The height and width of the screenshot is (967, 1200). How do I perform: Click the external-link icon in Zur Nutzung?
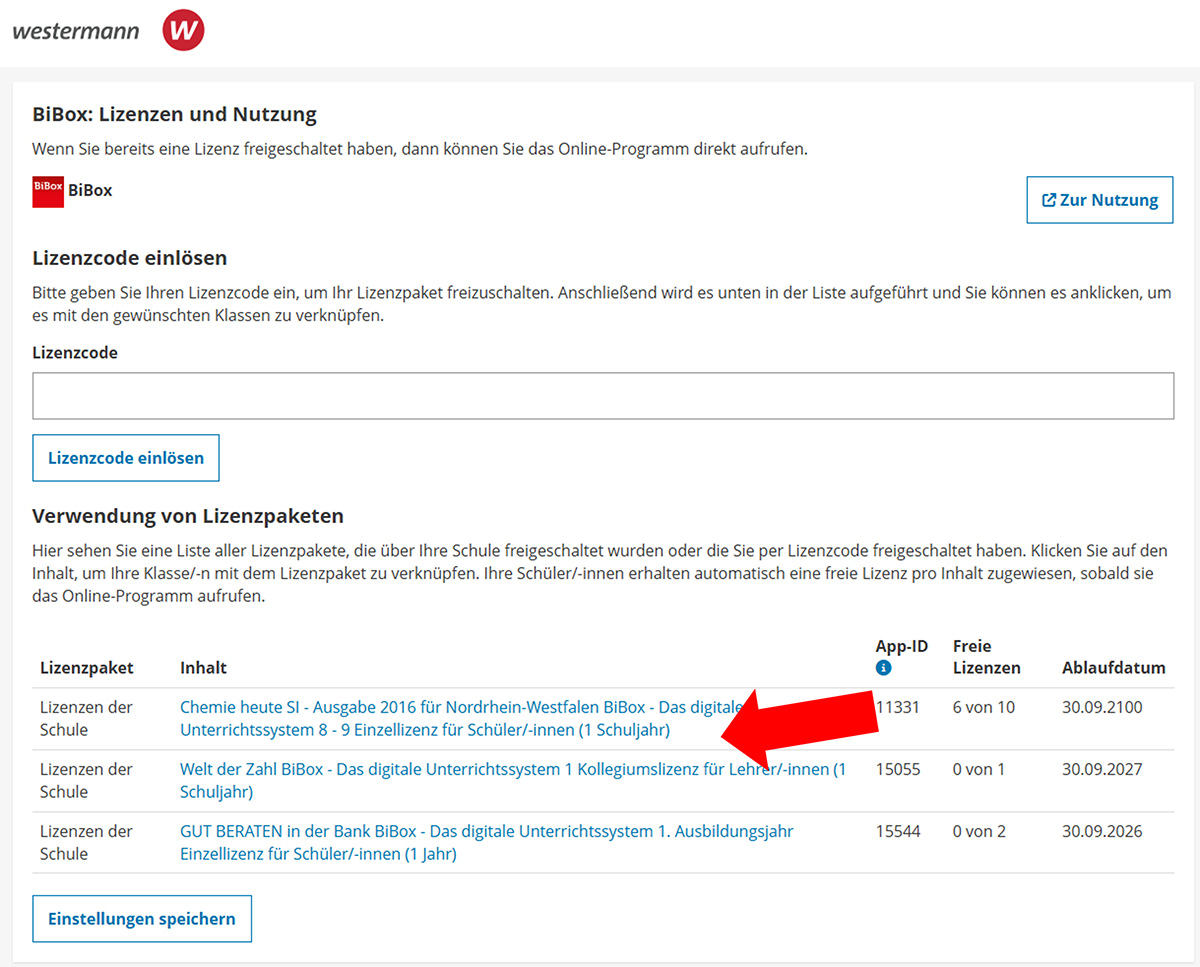tap(1049, 200)
